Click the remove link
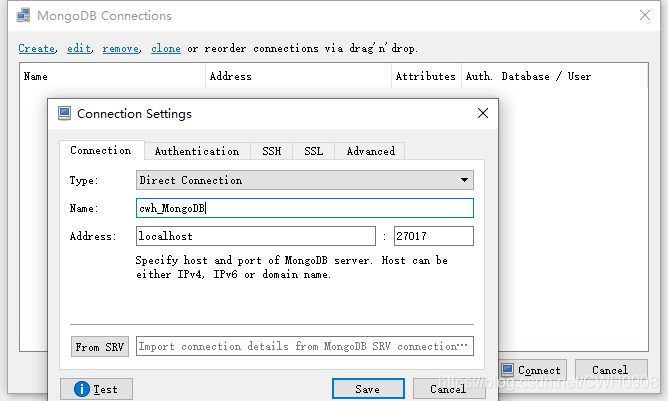The height and width of the screenshot is (401, 668). (x=121, y=49)
